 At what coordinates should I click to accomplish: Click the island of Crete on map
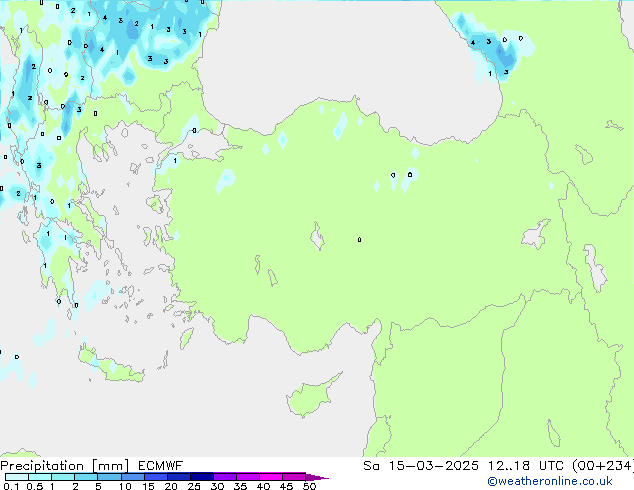(111, 366)
